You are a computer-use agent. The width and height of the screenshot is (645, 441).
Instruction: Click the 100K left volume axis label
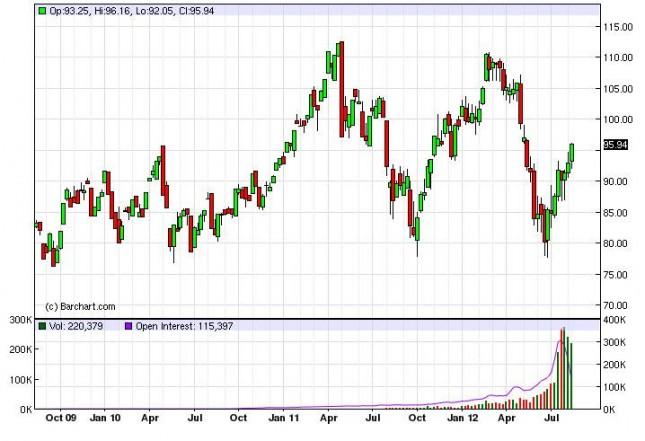coord(21,379)
